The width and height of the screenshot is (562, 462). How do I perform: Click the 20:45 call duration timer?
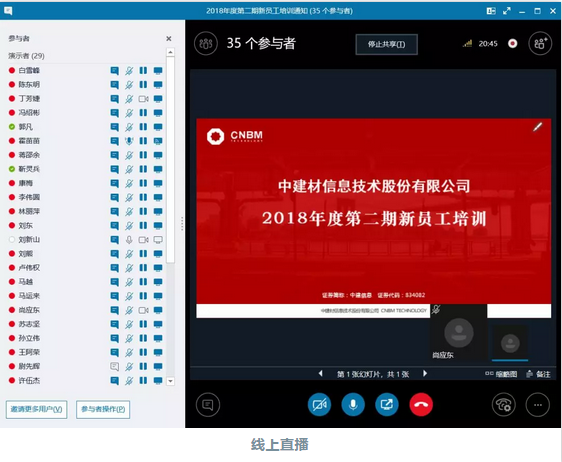pos(488,44)
